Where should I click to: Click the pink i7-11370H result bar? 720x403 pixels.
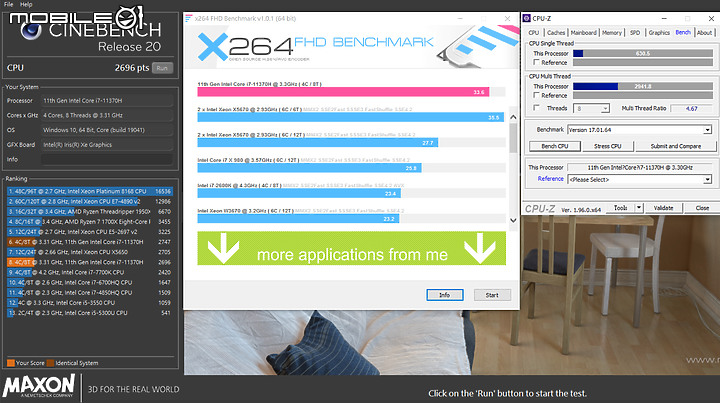tap(343, 92)
